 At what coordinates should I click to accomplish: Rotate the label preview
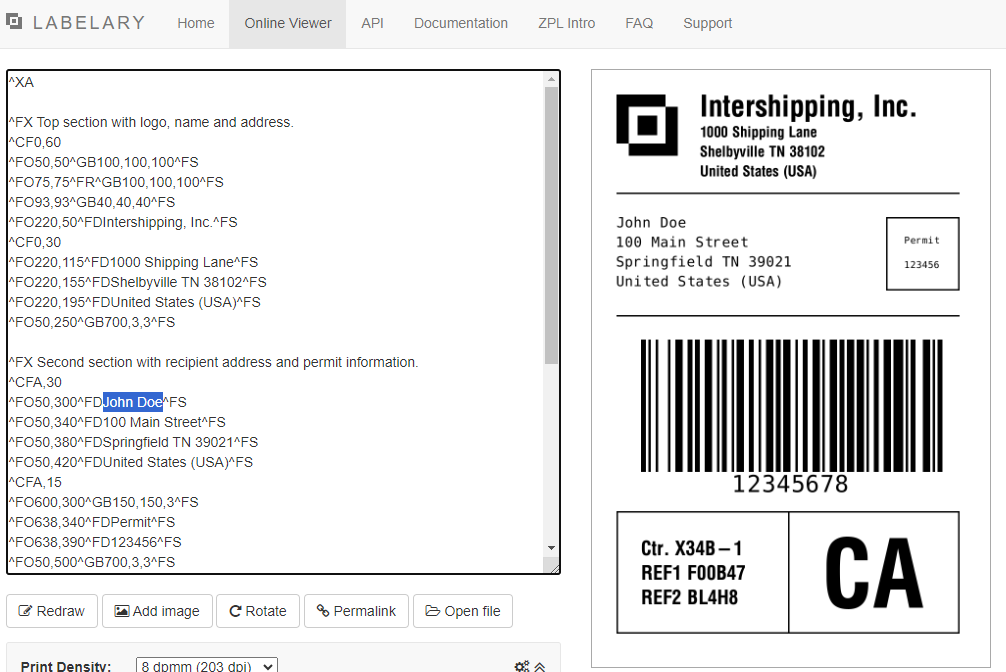point(258,611)
